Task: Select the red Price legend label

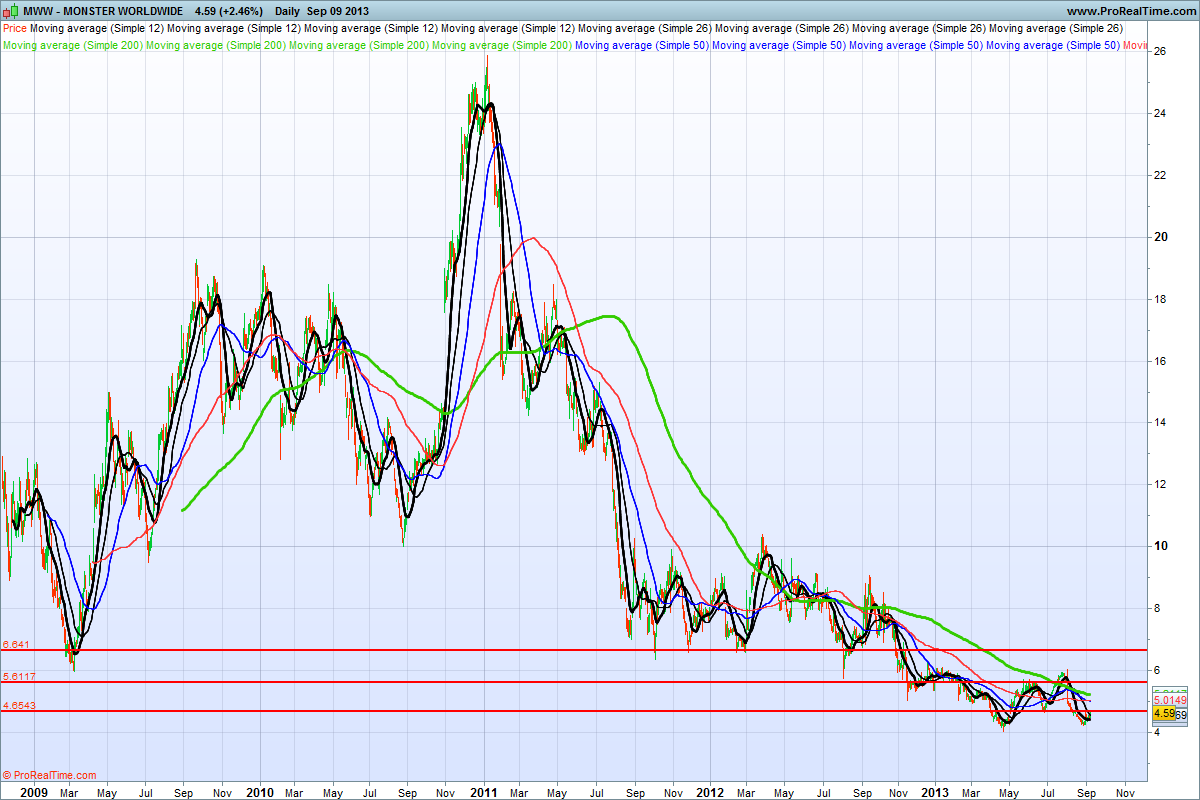Action: point(15,29)
